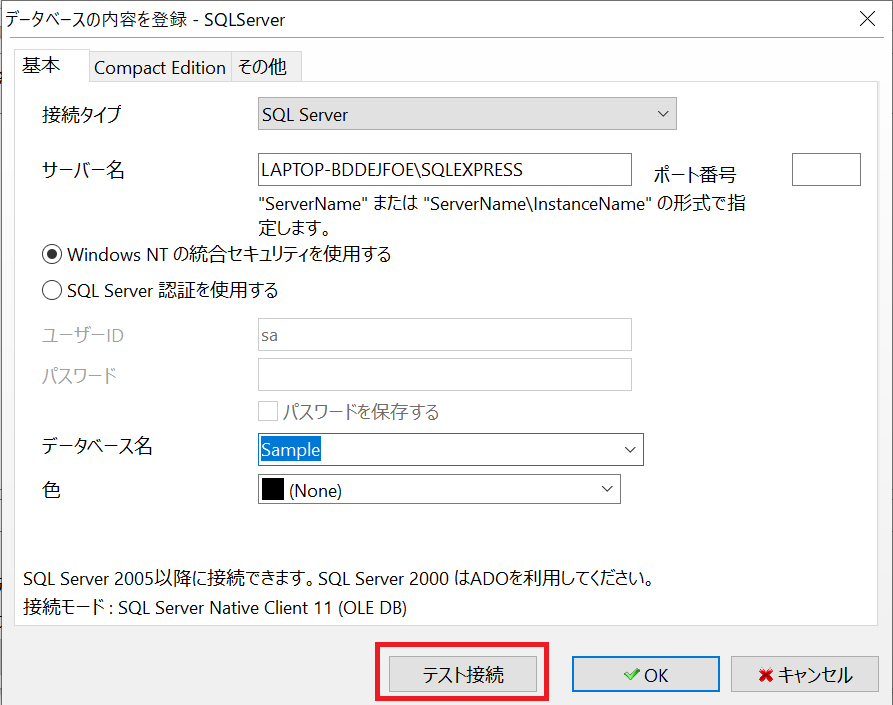Click the ポート番号 label
This screenshot has height=705, width=893.
tap(695, 174)
